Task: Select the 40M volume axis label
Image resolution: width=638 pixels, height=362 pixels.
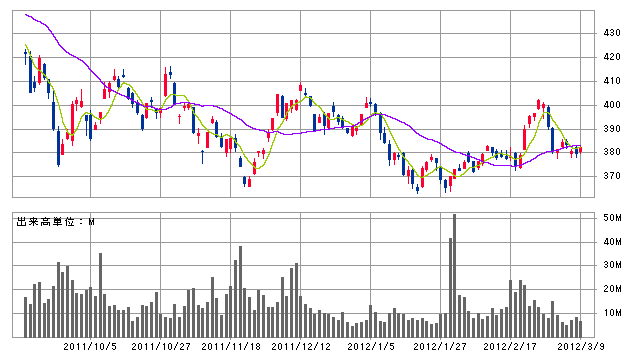Action: tap(612, 242)
